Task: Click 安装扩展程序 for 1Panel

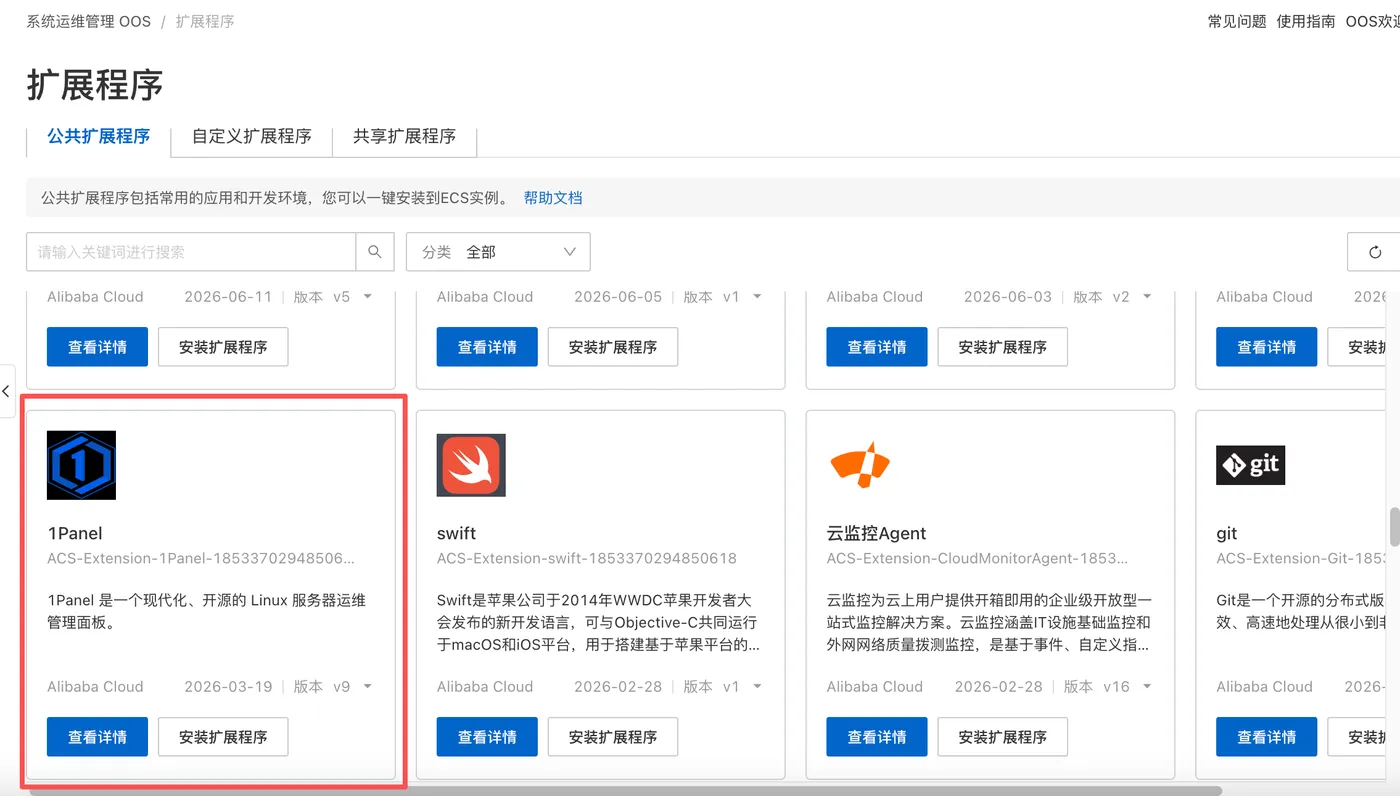Action: click(223, 737)
